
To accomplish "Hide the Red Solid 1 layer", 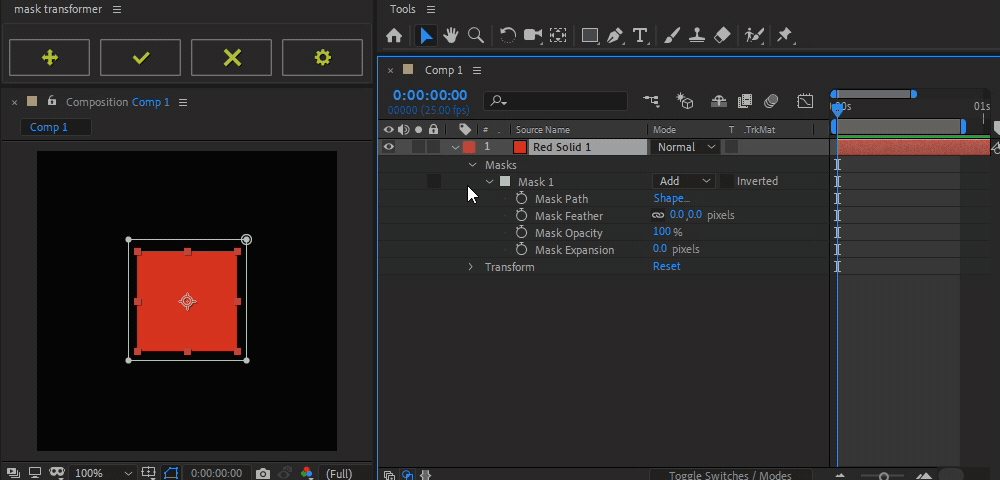I will 389,147.
